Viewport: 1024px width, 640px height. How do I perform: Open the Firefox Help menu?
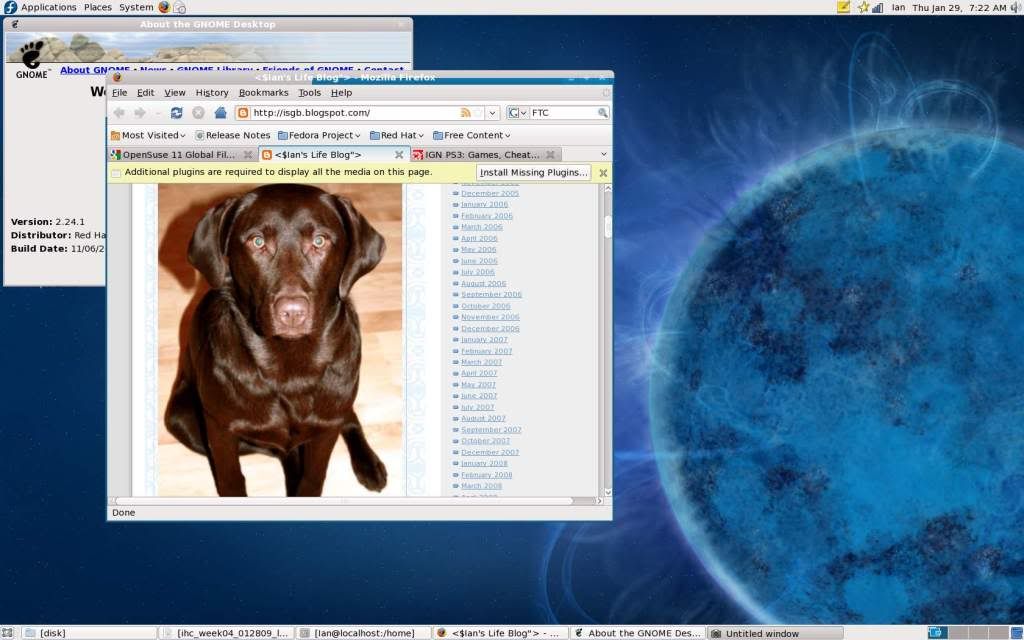[342, 93]
